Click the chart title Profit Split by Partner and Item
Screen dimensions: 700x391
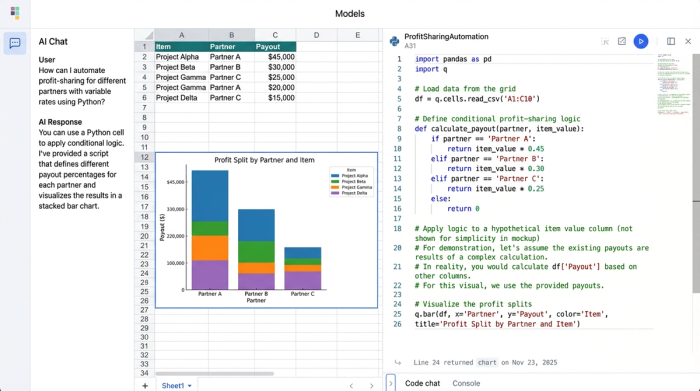coord(264,160)
